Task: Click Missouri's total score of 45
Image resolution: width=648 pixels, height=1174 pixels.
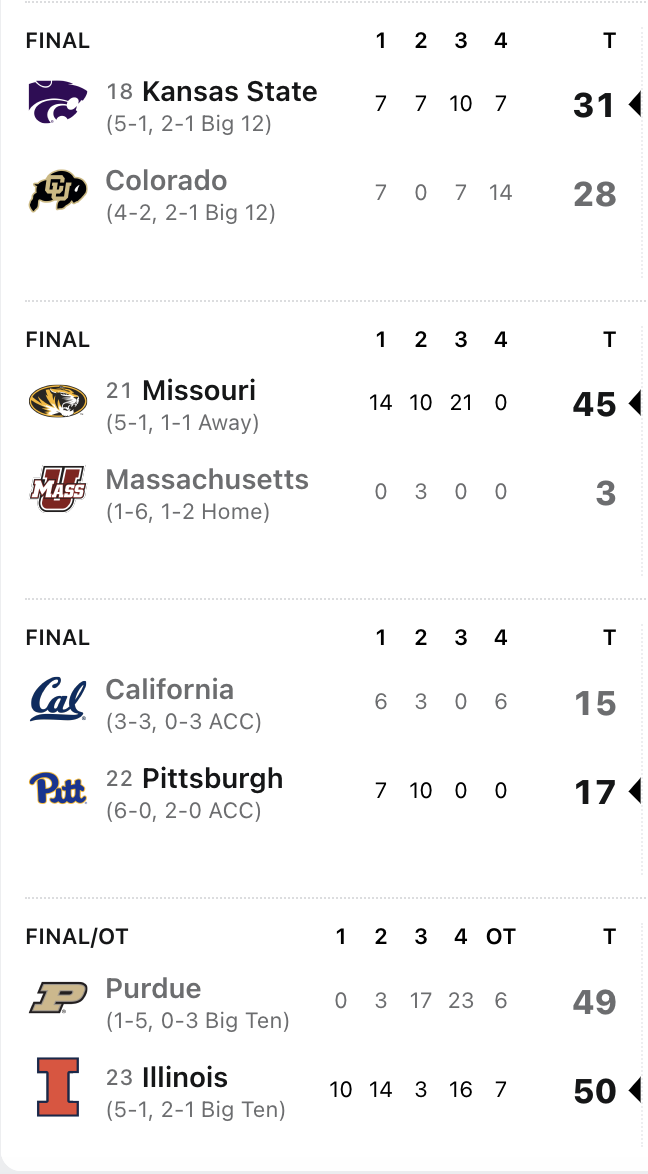Action: tap(594, 403)
